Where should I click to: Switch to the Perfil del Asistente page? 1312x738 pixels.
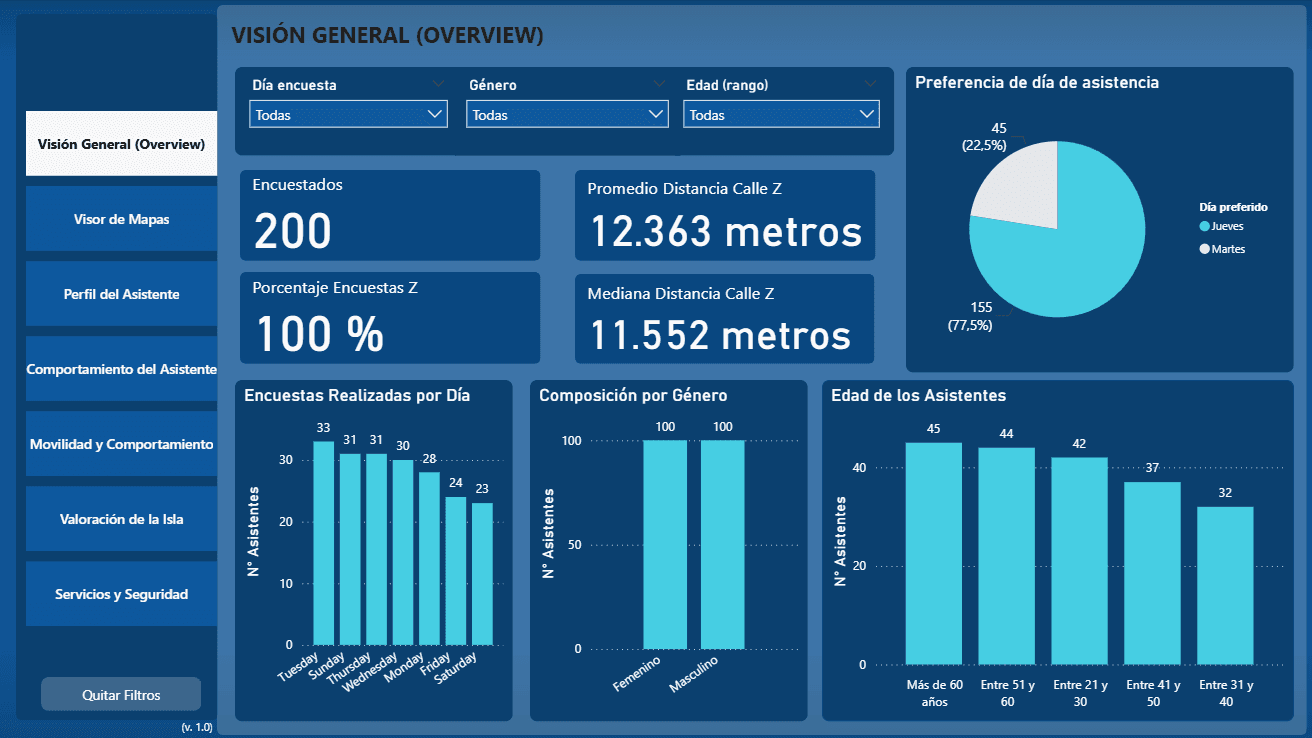point(120,293)
